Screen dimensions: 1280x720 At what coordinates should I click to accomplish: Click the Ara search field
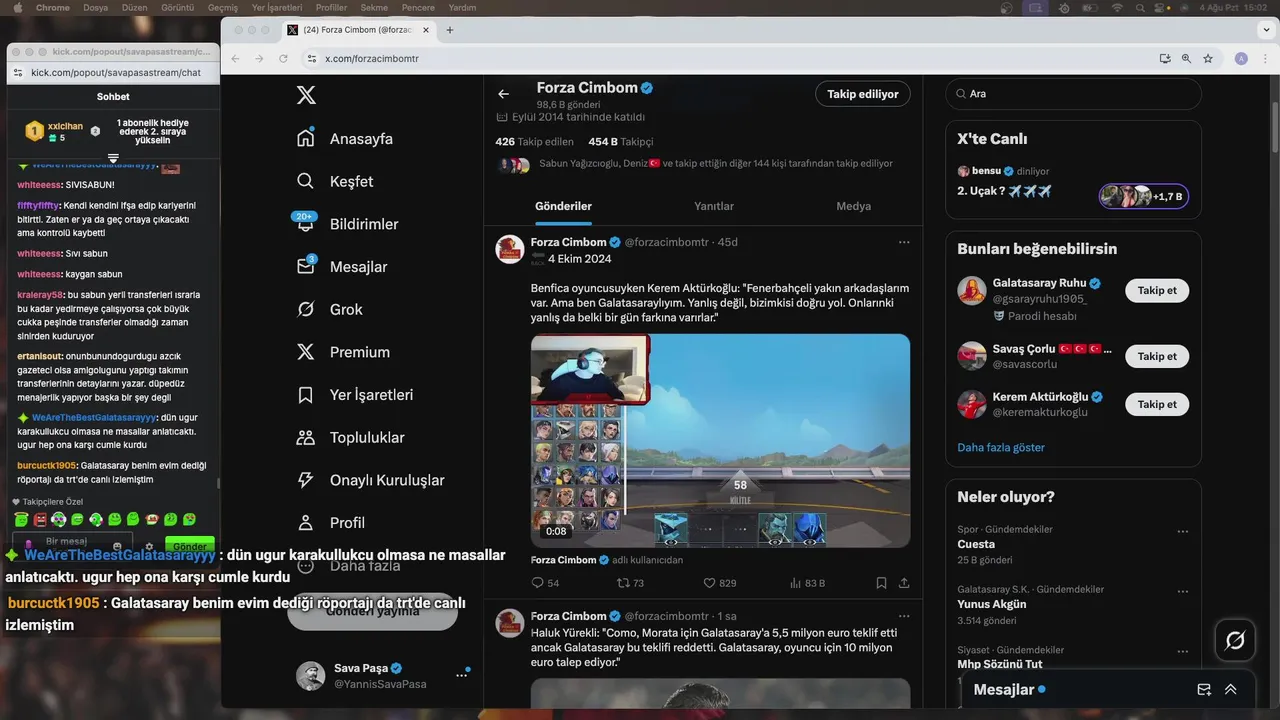point(1073,94)
